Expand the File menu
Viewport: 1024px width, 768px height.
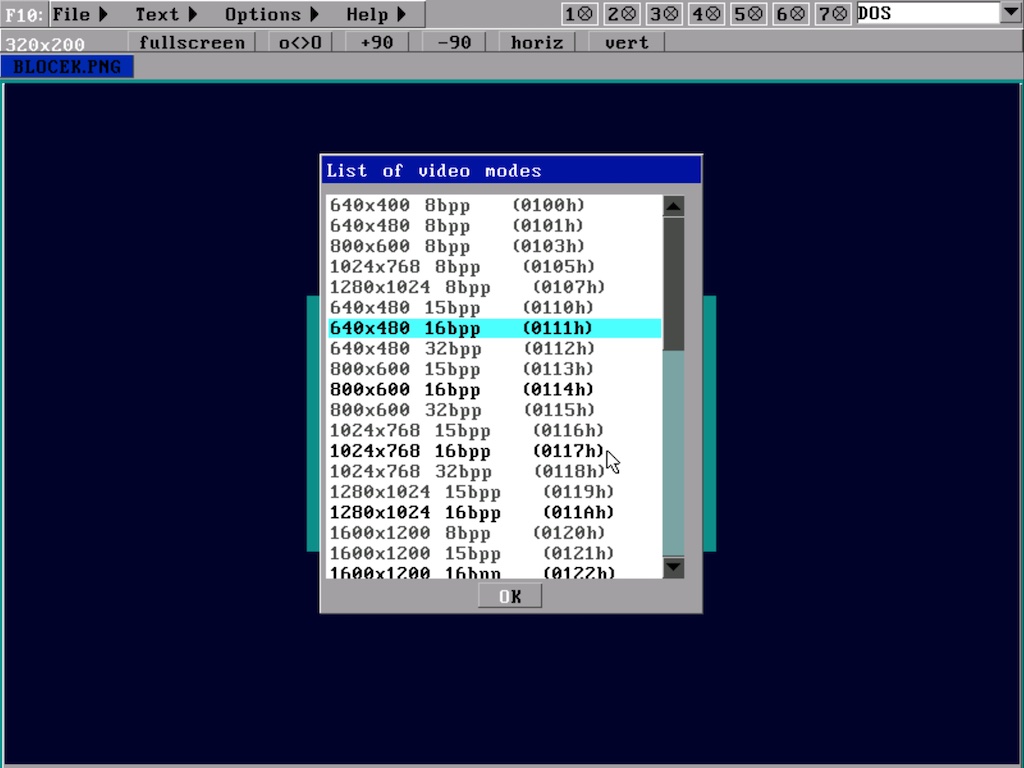80,14
